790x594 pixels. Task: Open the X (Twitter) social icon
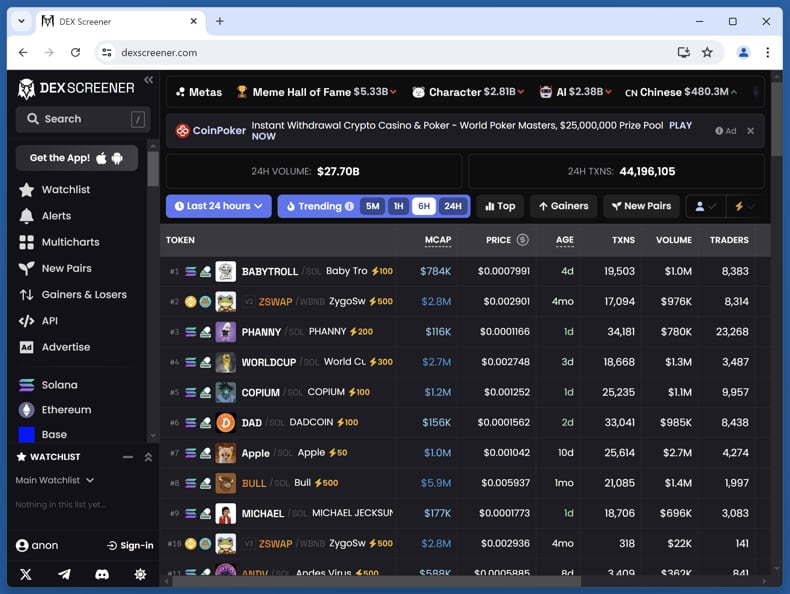coord(26,574)
